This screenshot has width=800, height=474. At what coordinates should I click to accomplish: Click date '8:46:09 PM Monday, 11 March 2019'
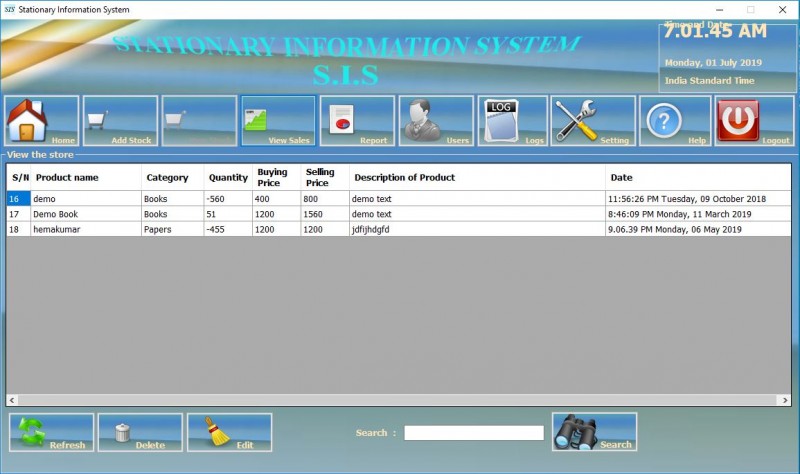(698, 214)
